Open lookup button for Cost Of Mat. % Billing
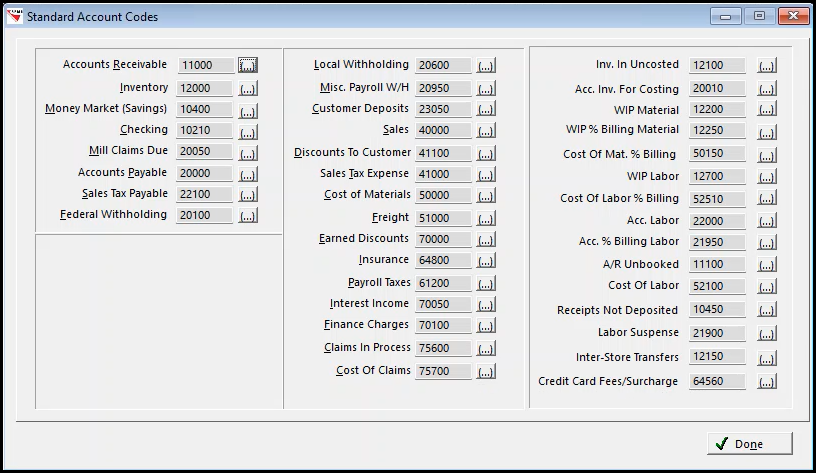This screenshot has width=816, height=473. click(x=767, y=155)
